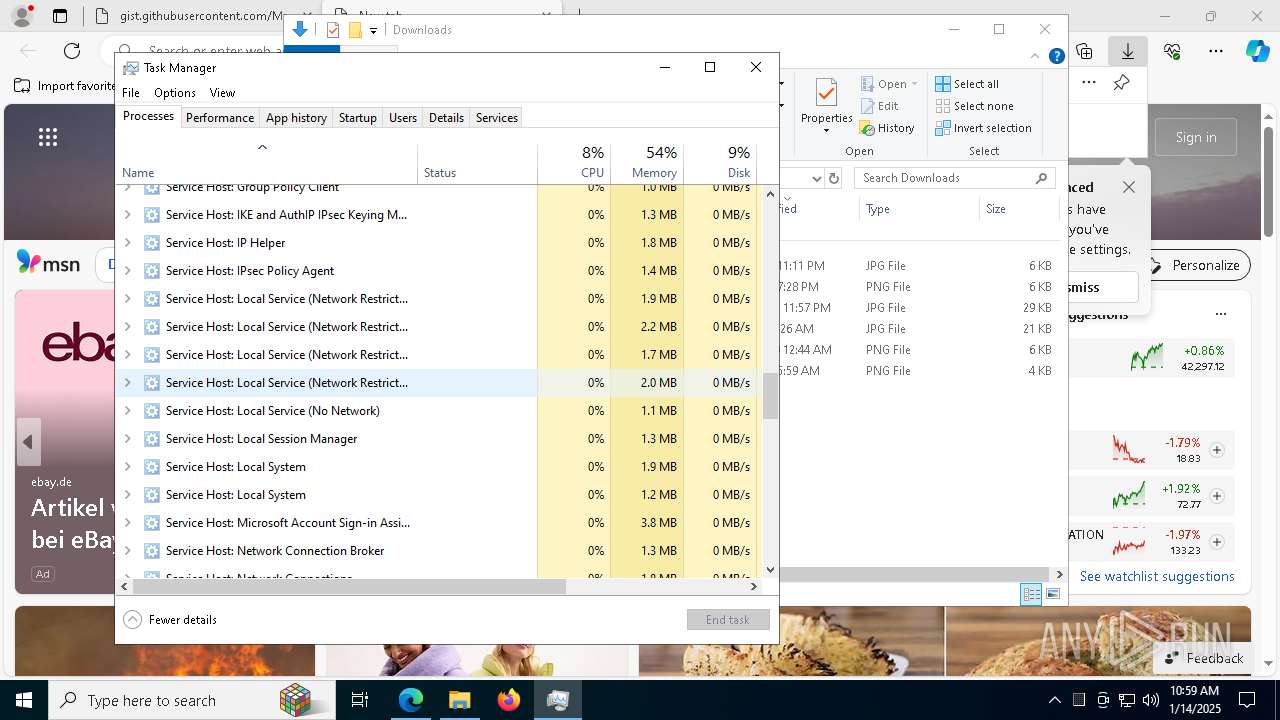This screenshot has height=720, width=1280.
Task: Switch to the Performance tab
Action: click(220, 118)
